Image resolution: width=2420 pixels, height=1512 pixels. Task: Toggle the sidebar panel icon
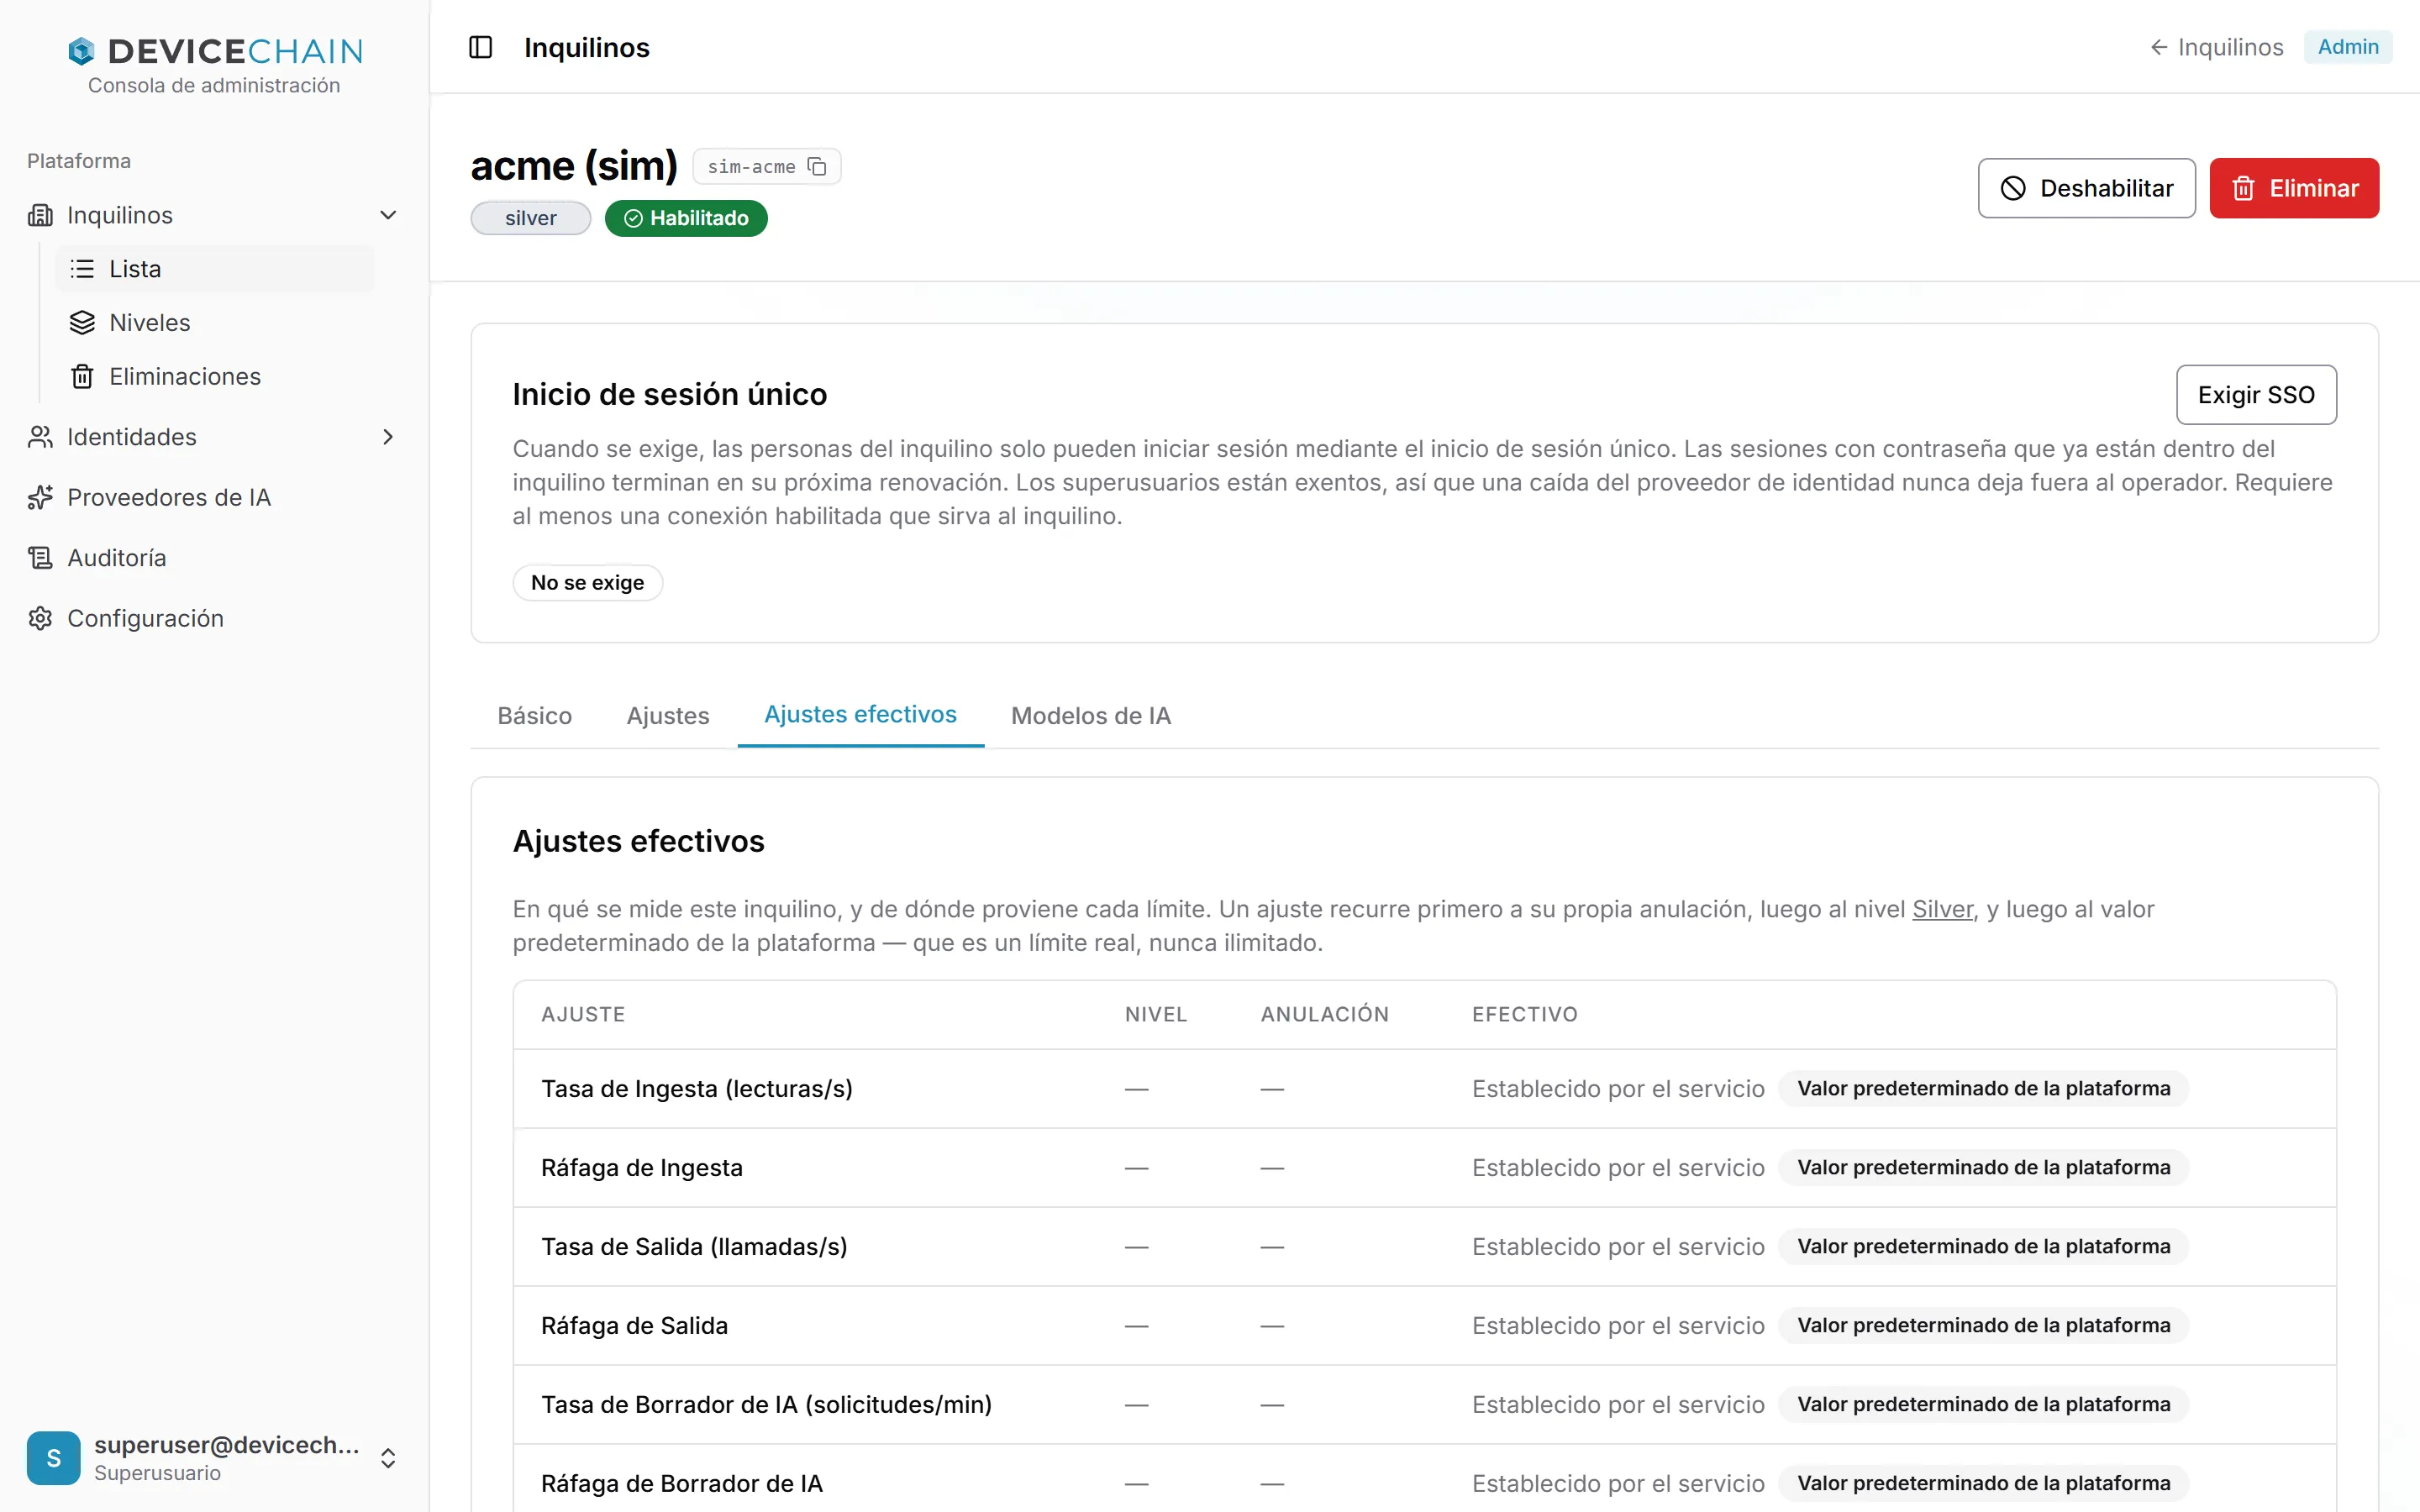(x=481, y=47)
